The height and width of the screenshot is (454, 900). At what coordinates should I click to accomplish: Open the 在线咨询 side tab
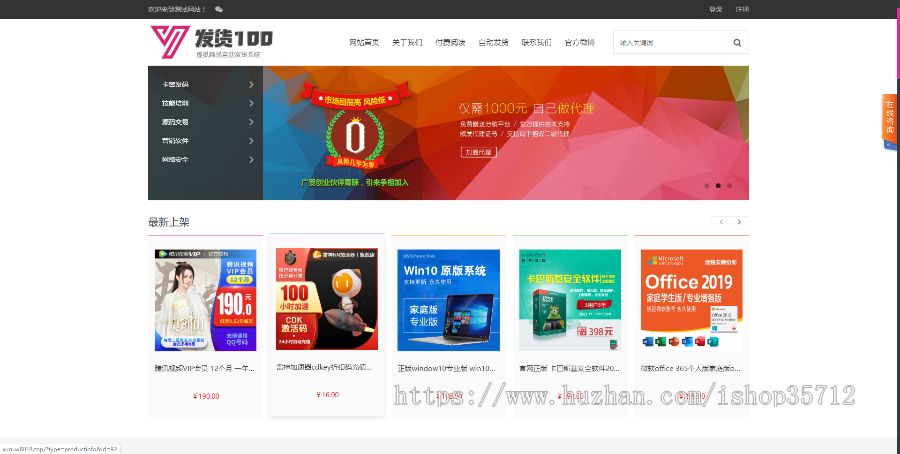[889, 118]
